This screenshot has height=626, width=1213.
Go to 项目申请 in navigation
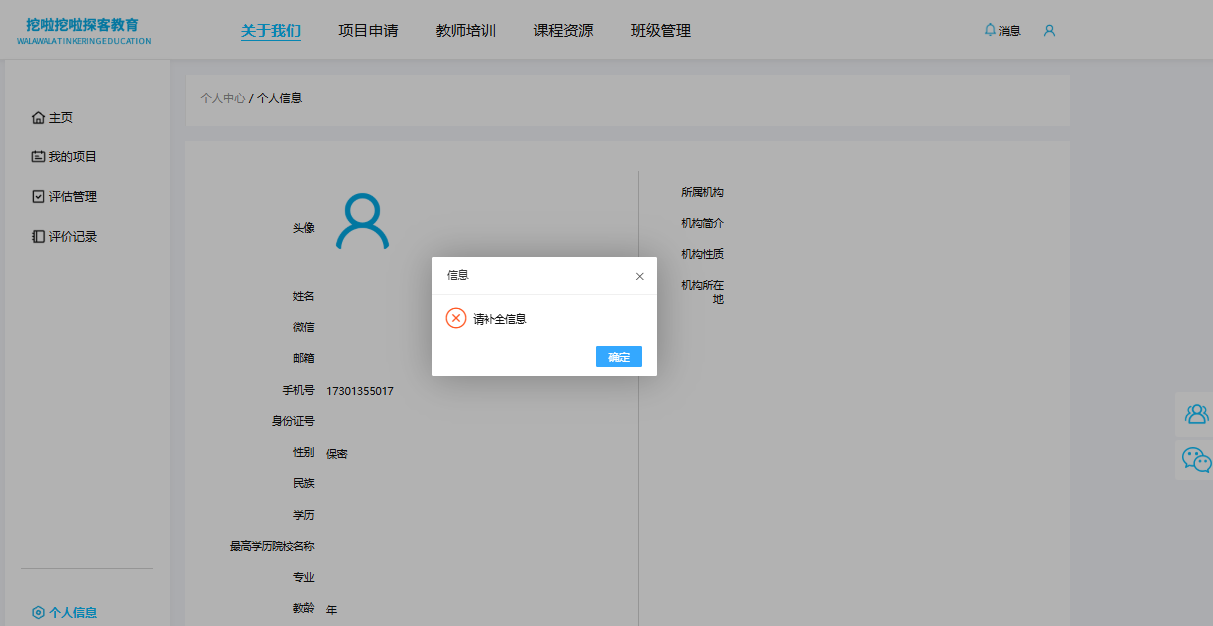pos(368,31)
